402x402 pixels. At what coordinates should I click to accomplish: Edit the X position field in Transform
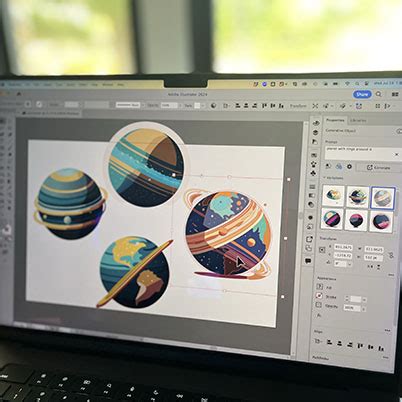point(343,247)
